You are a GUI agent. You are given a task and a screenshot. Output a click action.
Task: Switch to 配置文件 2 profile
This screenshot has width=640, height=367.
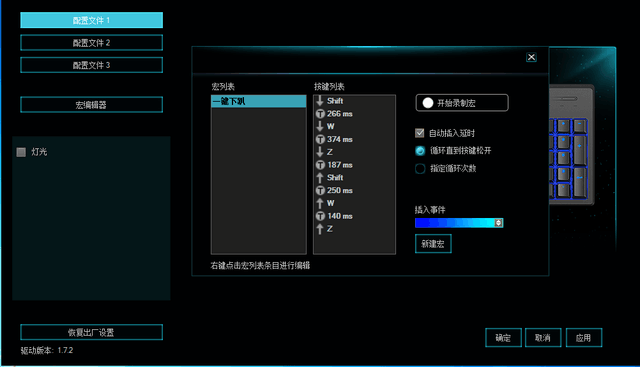pos(91,42)
